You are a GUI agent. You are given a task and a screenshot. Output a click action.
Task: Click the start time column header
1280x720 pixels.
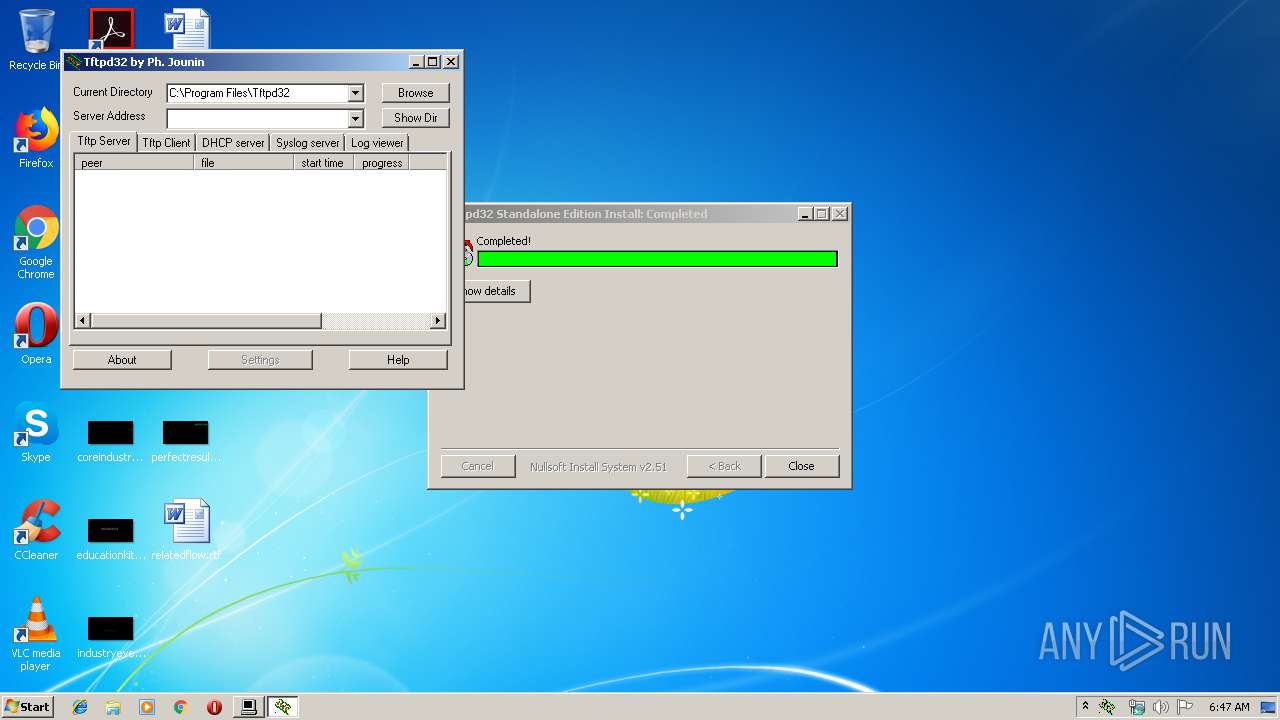coord(324,163)
